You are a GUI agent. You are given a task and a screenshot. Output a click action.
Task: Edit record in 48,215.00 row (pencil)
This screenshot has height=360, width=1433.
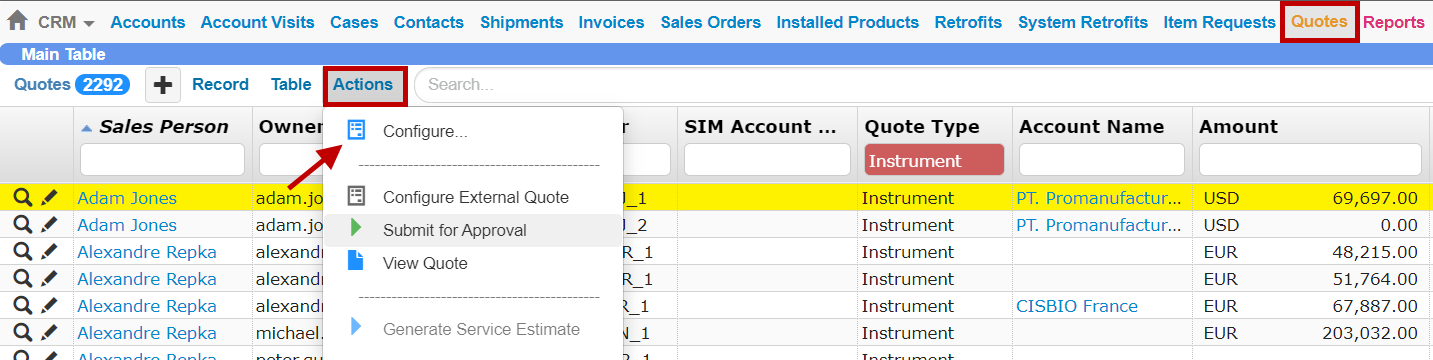click(x=49, y=252)
